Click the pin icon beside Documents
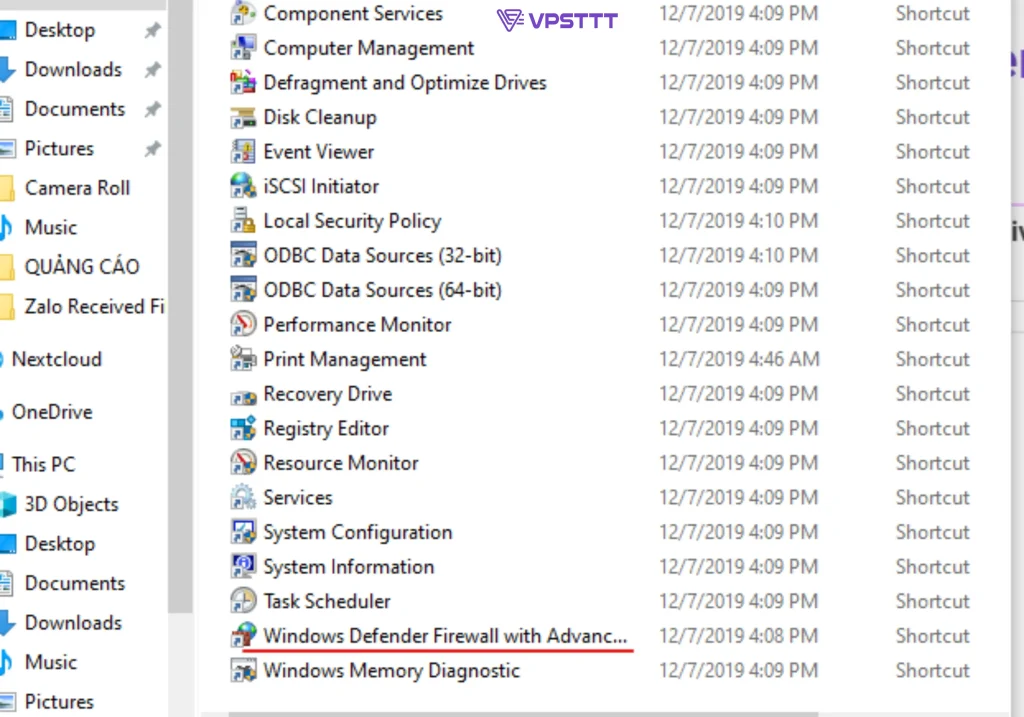 click(x=152, y=109)
